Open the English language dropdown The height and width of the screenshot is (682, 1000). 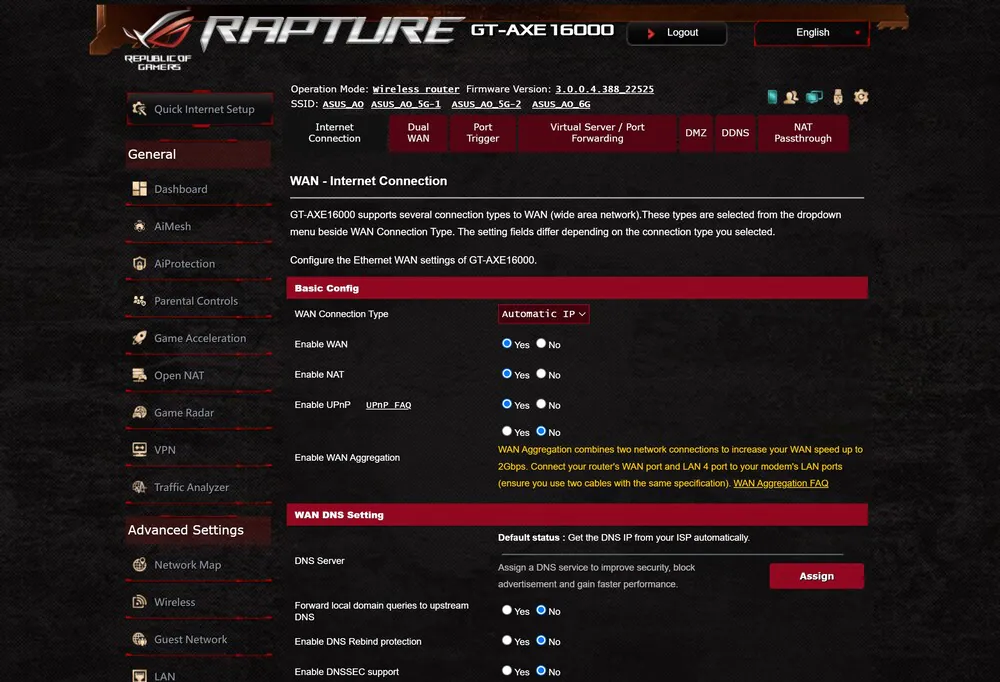[x=811, y=33]
